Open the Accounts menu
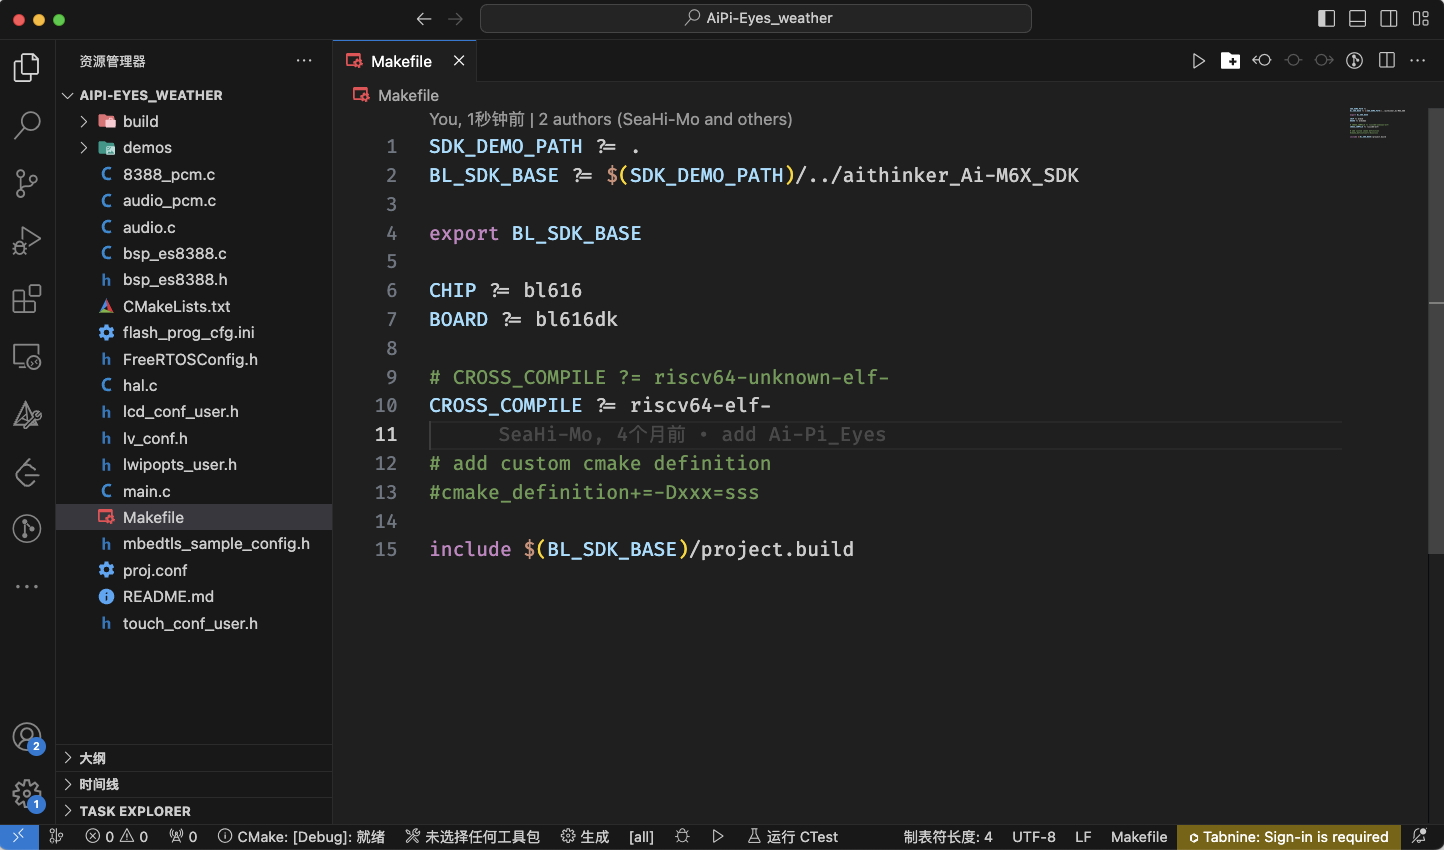 (x=27, y=738)
